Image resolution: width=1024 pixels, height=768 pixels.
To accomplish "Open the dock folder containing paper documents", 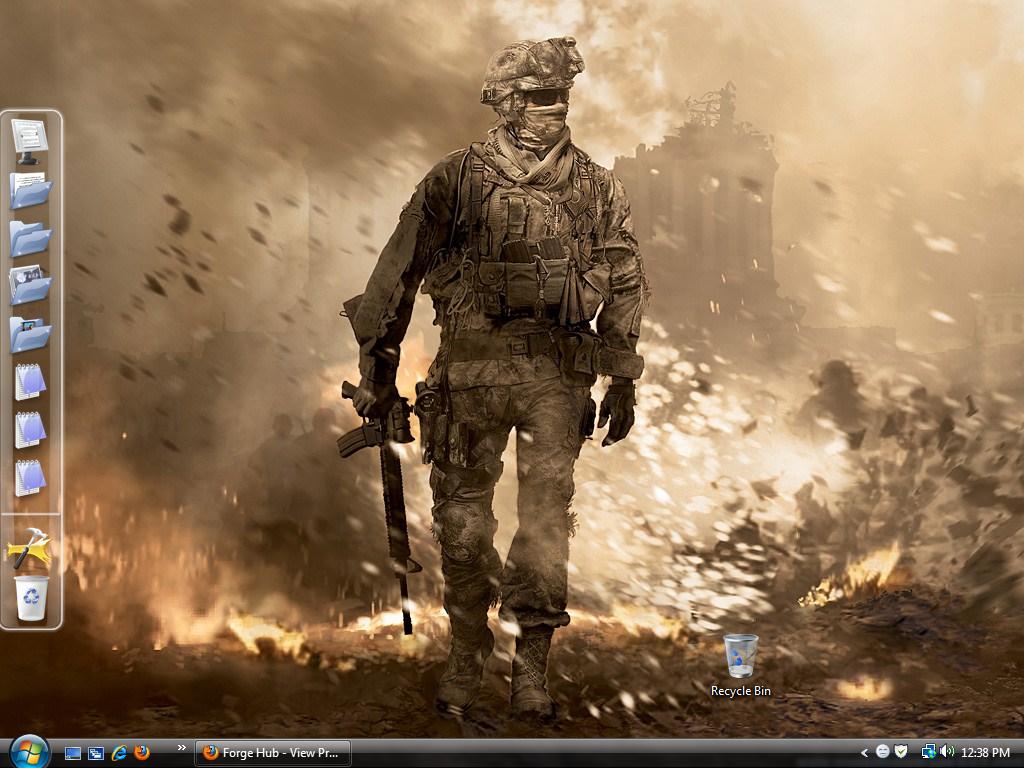I will (x=30, y=191).
